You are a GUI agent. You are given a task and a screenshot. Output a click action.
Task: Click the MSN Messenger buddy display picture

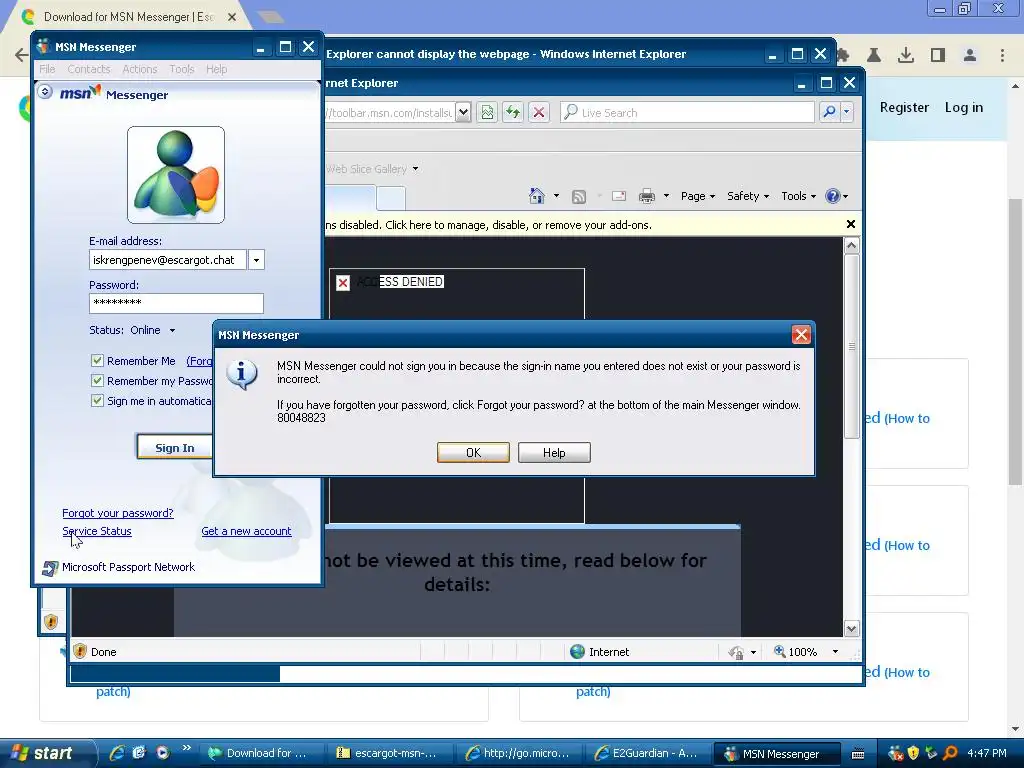176,175
